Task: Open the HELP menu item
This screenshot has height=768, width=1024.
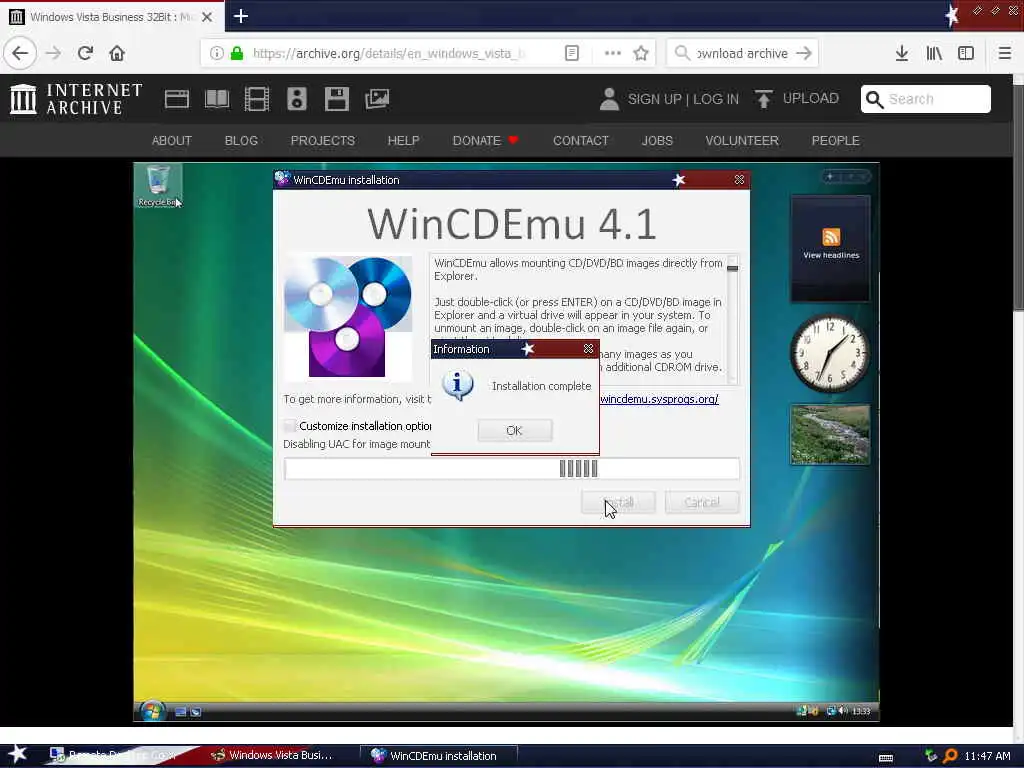Action: click(x=404, y=140)
